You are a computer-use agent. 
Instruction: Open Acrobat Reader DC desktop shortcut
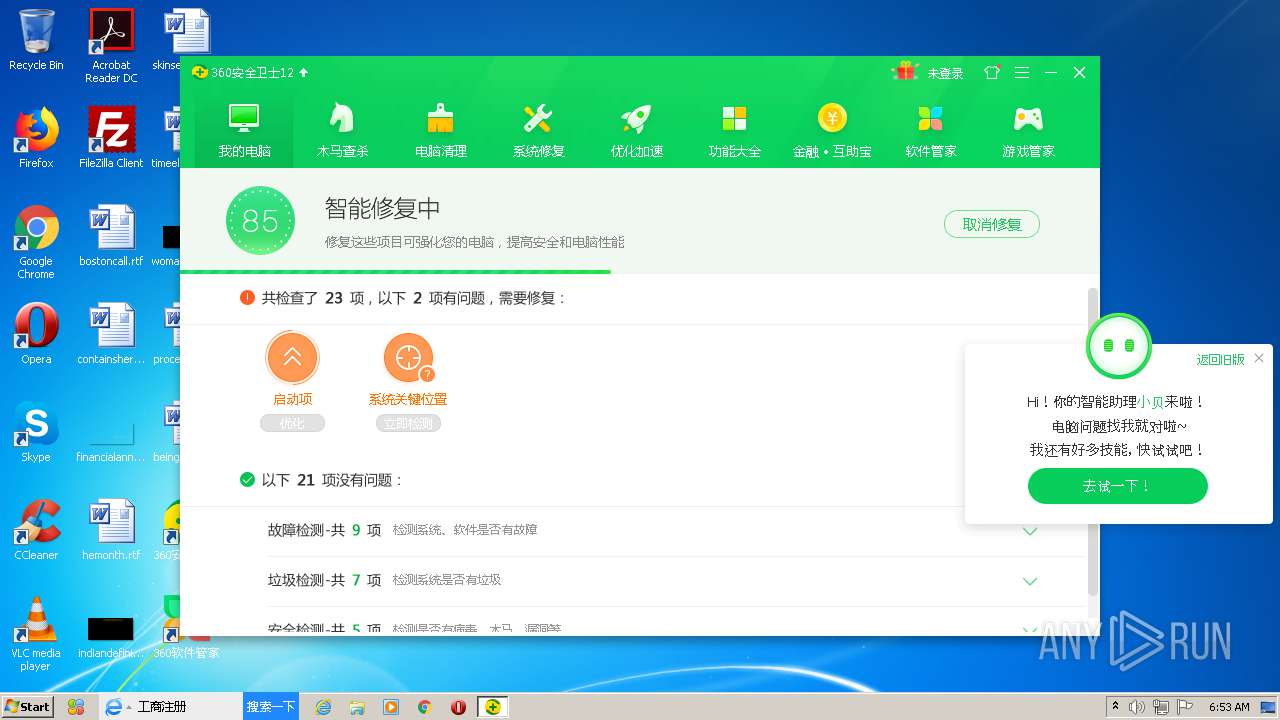click(111, 46)
